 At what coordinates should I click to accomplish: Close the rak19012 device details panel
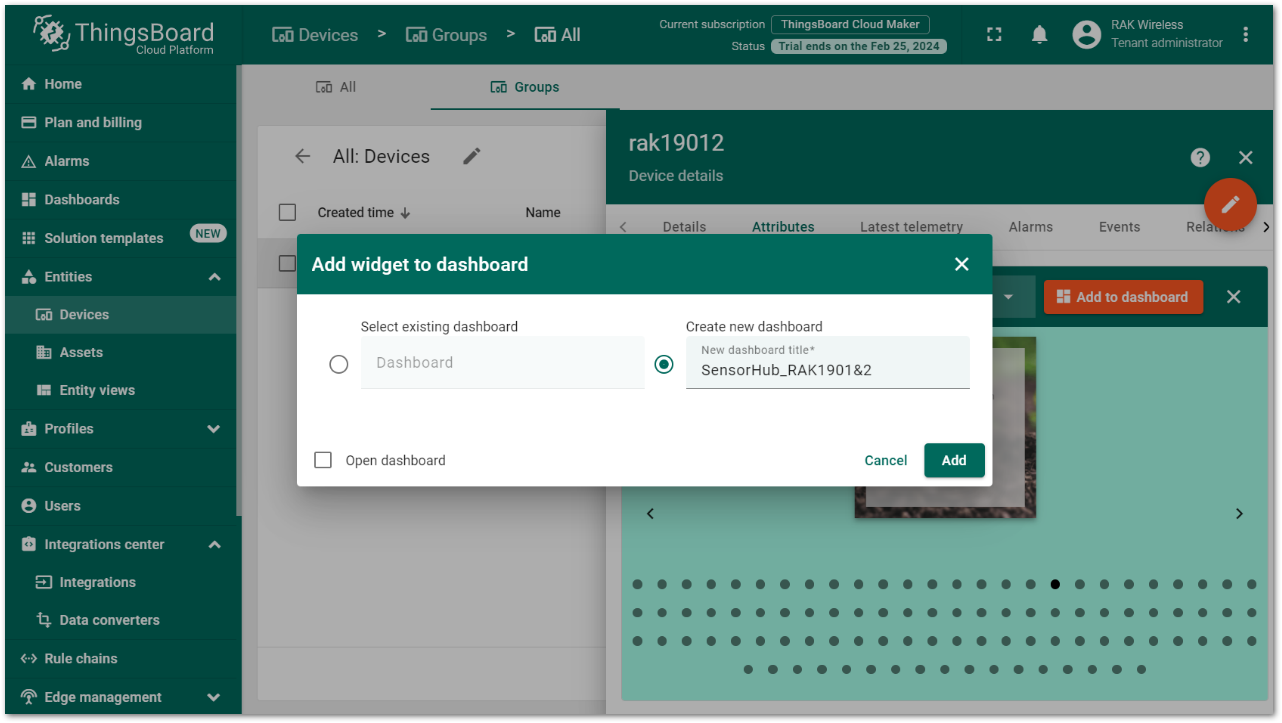pos(1246,157)
